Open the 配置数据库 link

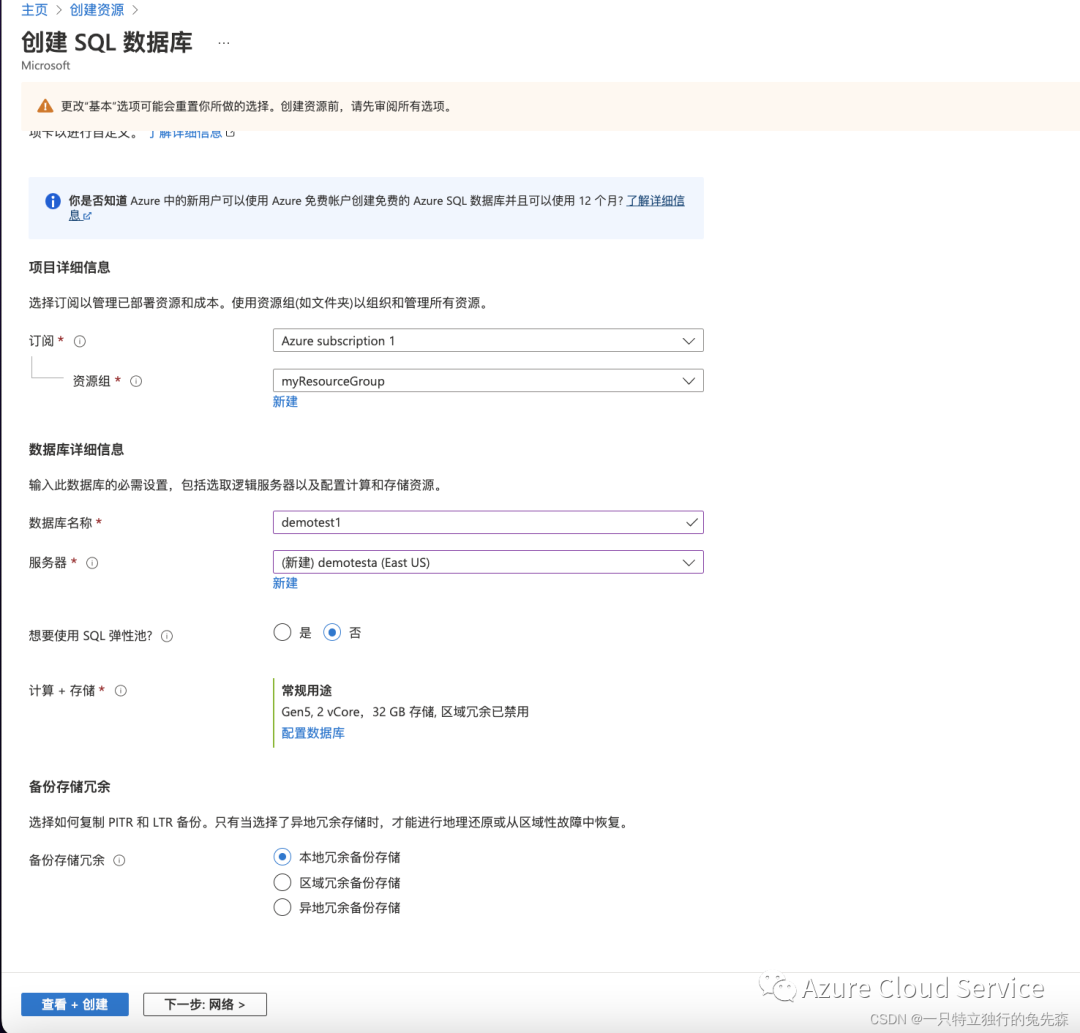(313, 733)
